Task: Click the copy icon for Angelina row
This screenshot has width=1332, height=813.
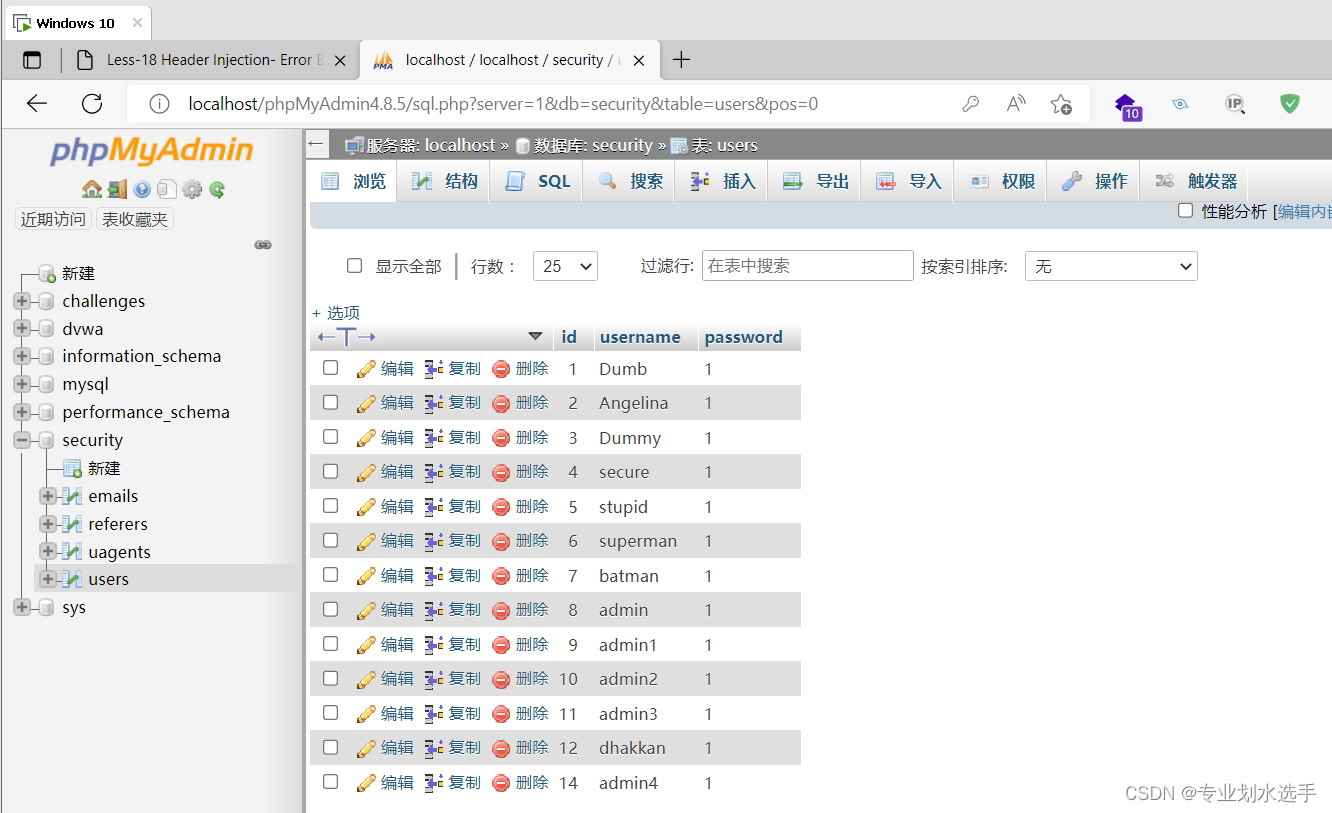Action: 434,403
